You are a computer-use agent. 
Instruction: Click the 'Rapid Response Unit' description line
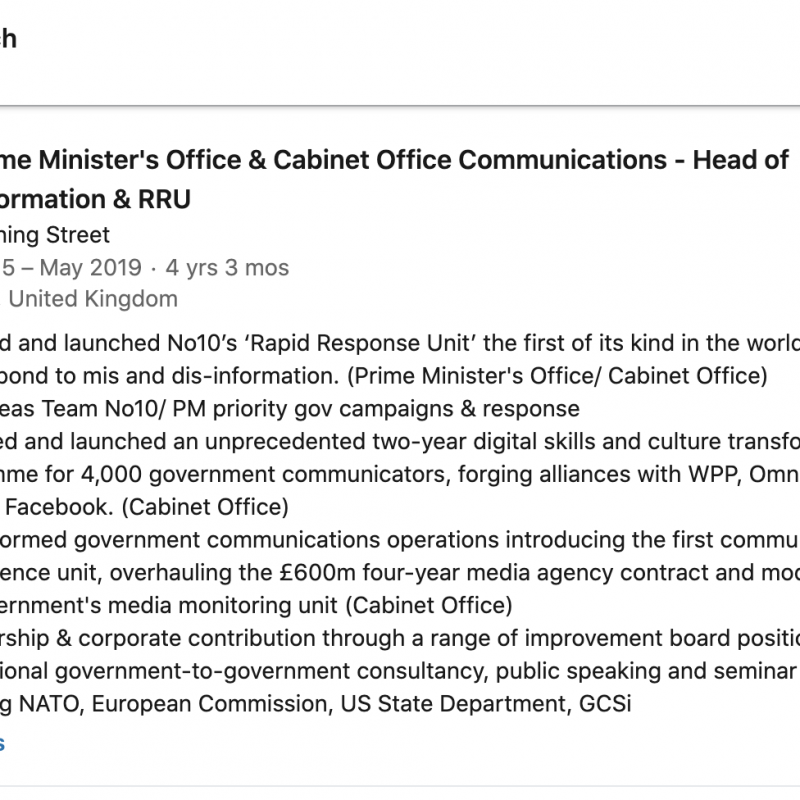coord(400,346)
